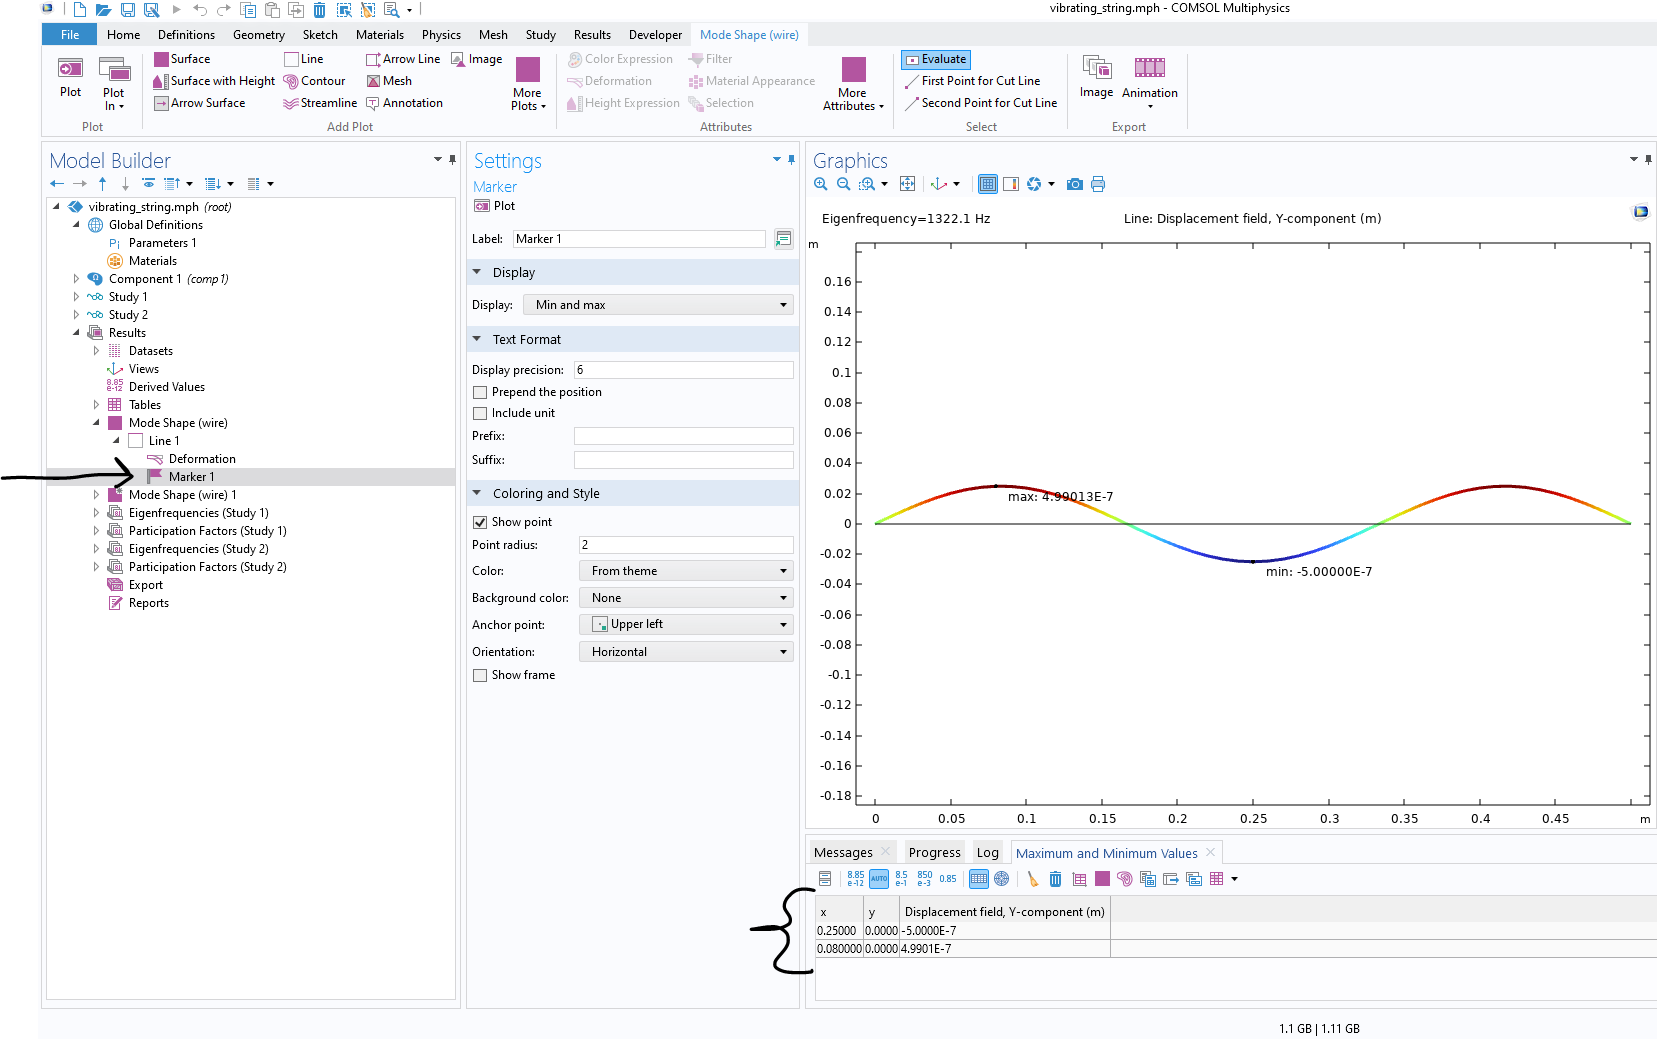Enable the Prepend the position checkbox
1657x1039 pixels.
480,392
